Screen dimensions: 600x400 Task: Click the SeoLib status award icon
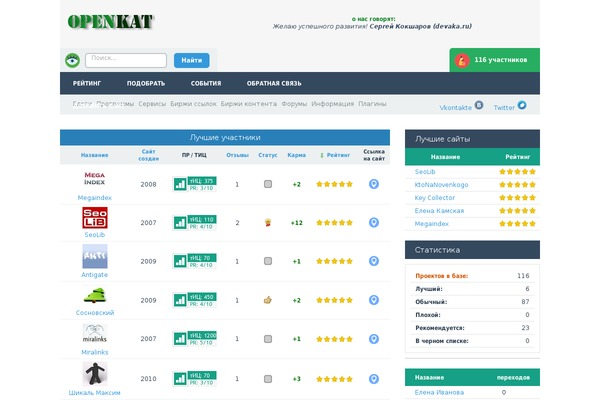268,222
